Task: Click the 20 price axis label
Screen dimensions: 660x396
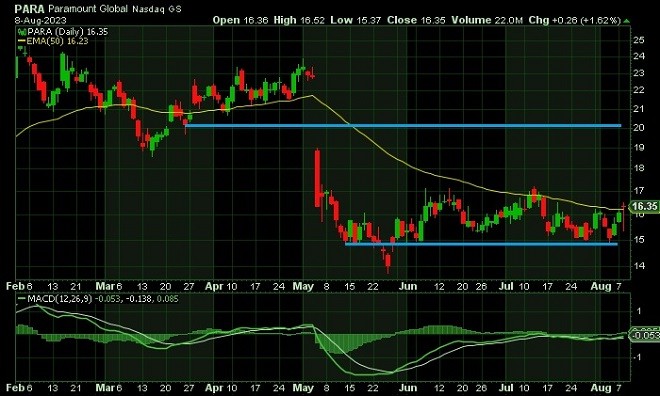Action: coord(639,128)
